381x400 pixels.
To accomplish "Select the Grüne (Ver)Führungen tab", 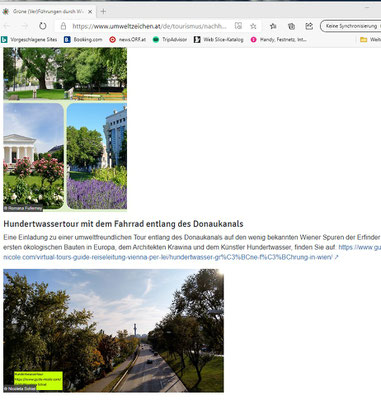I will click(48, 12).
